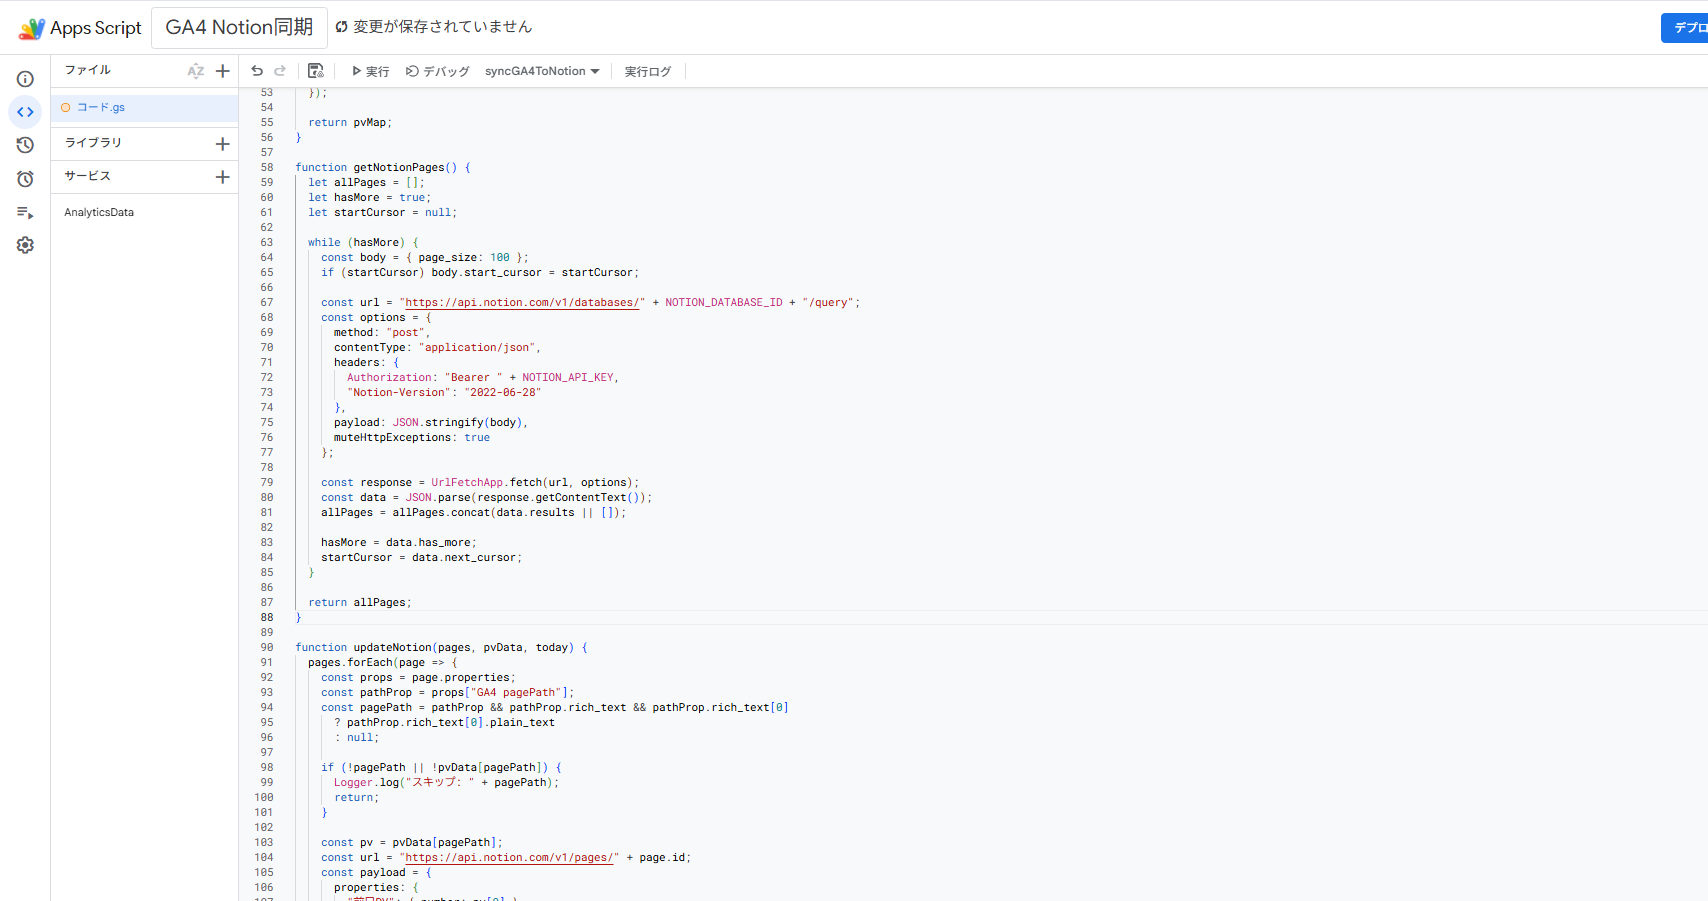The height and width of the screenshot is (901, 1708).
Task: Click NOTION_API_KEY in the Authorization header
Action: (568, 377)
